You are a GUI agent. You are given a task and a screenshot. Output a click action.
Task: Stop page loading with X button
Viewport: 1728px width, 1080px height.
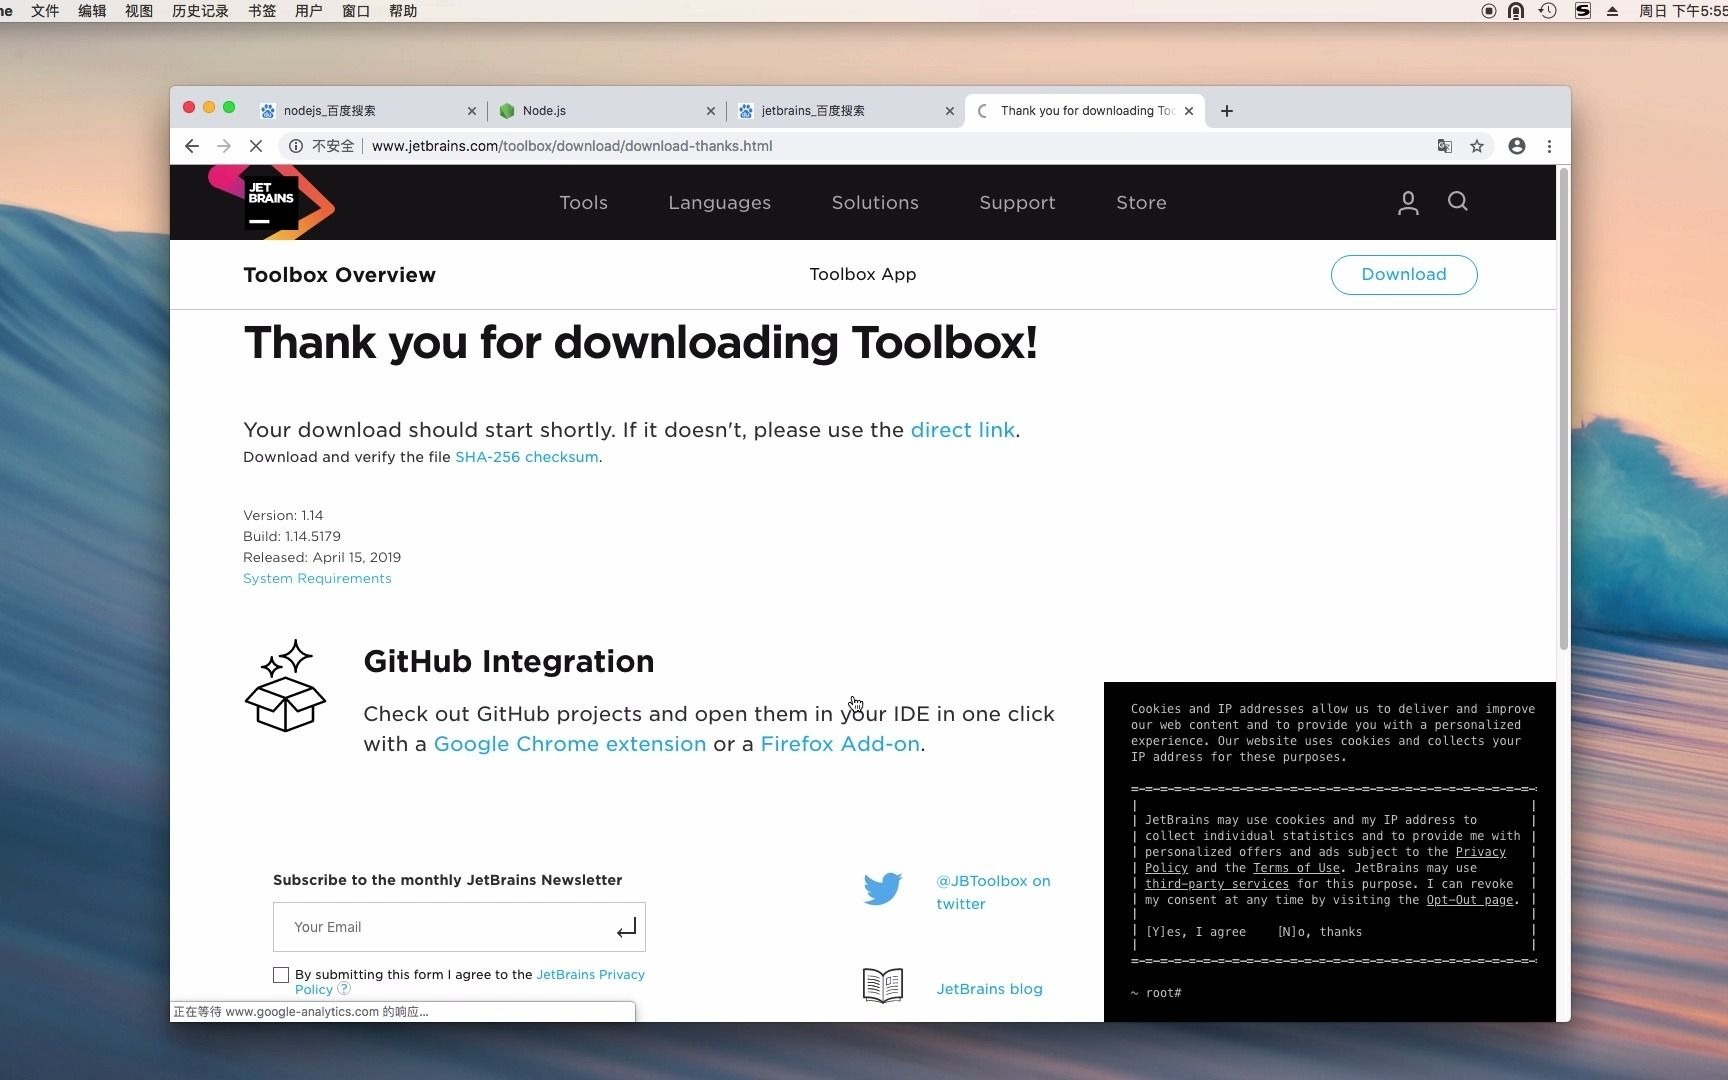point(256,146)
